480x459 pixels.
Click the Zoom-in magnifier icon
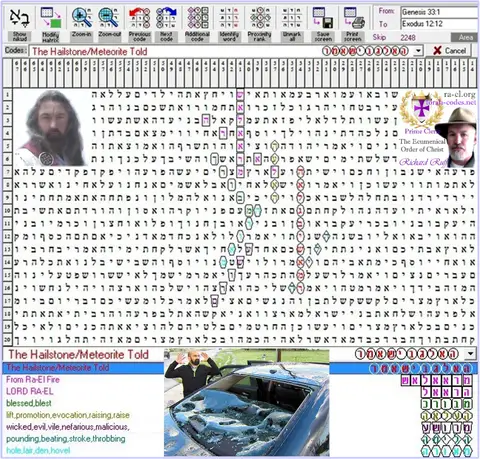coord(82,18)
